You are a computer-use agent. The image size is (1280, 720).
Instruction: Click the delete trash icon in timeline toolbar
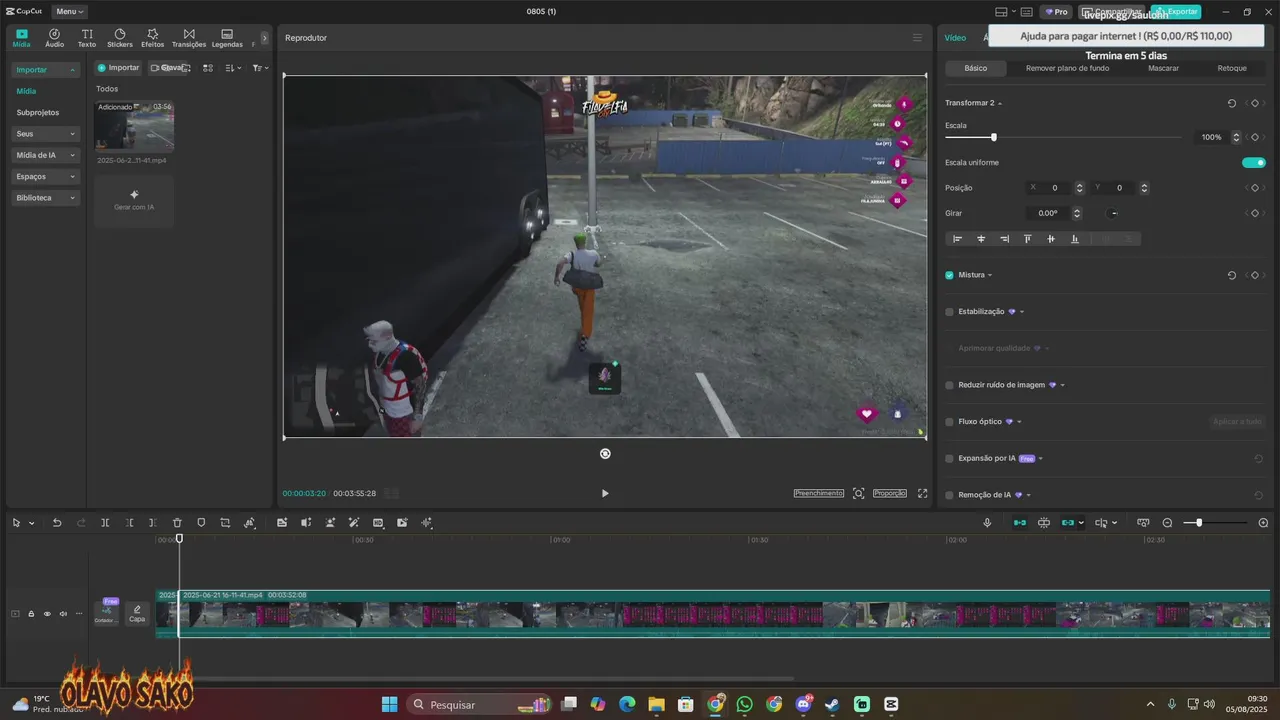(177, 523)
